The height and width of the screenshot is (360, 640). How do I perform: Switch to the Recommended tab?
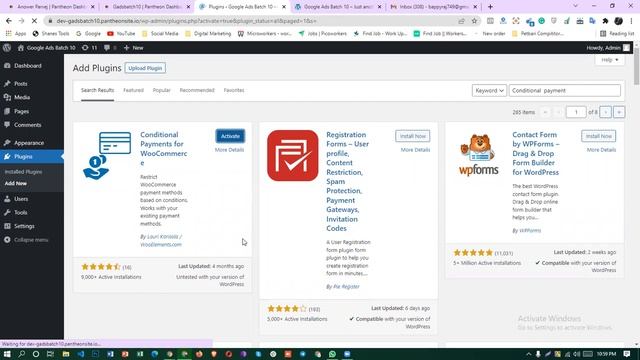click(x=197, y=90)
